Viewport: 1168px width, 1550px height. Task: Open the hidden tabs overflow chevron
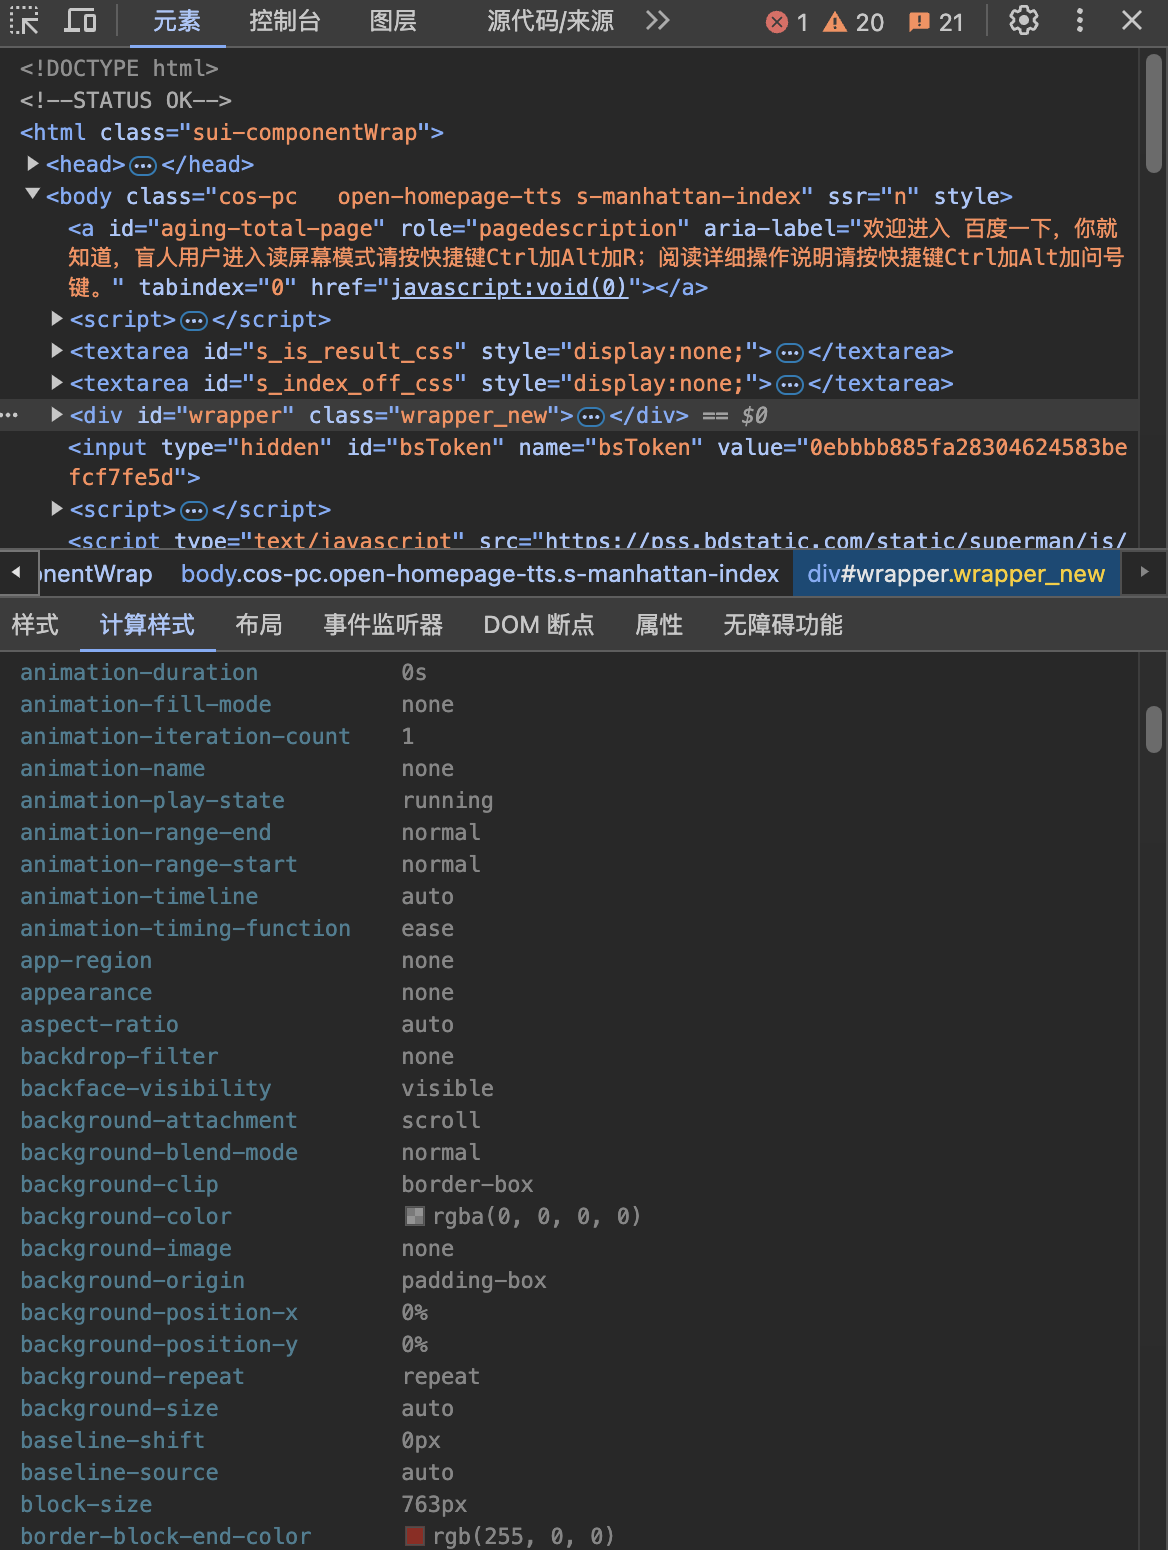pos(657,20)
